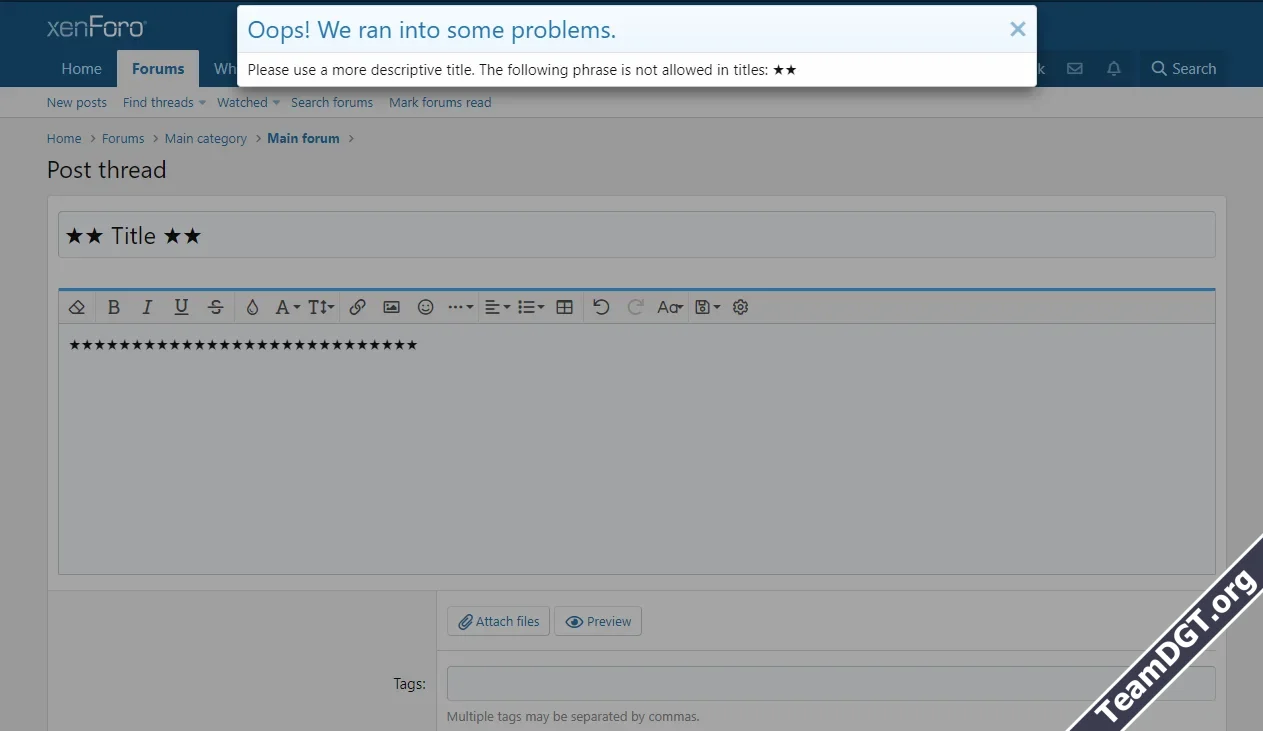This screenshot has width=1263, height=731.
Task: Select the underline tool
Action: (x=181, y=307)
